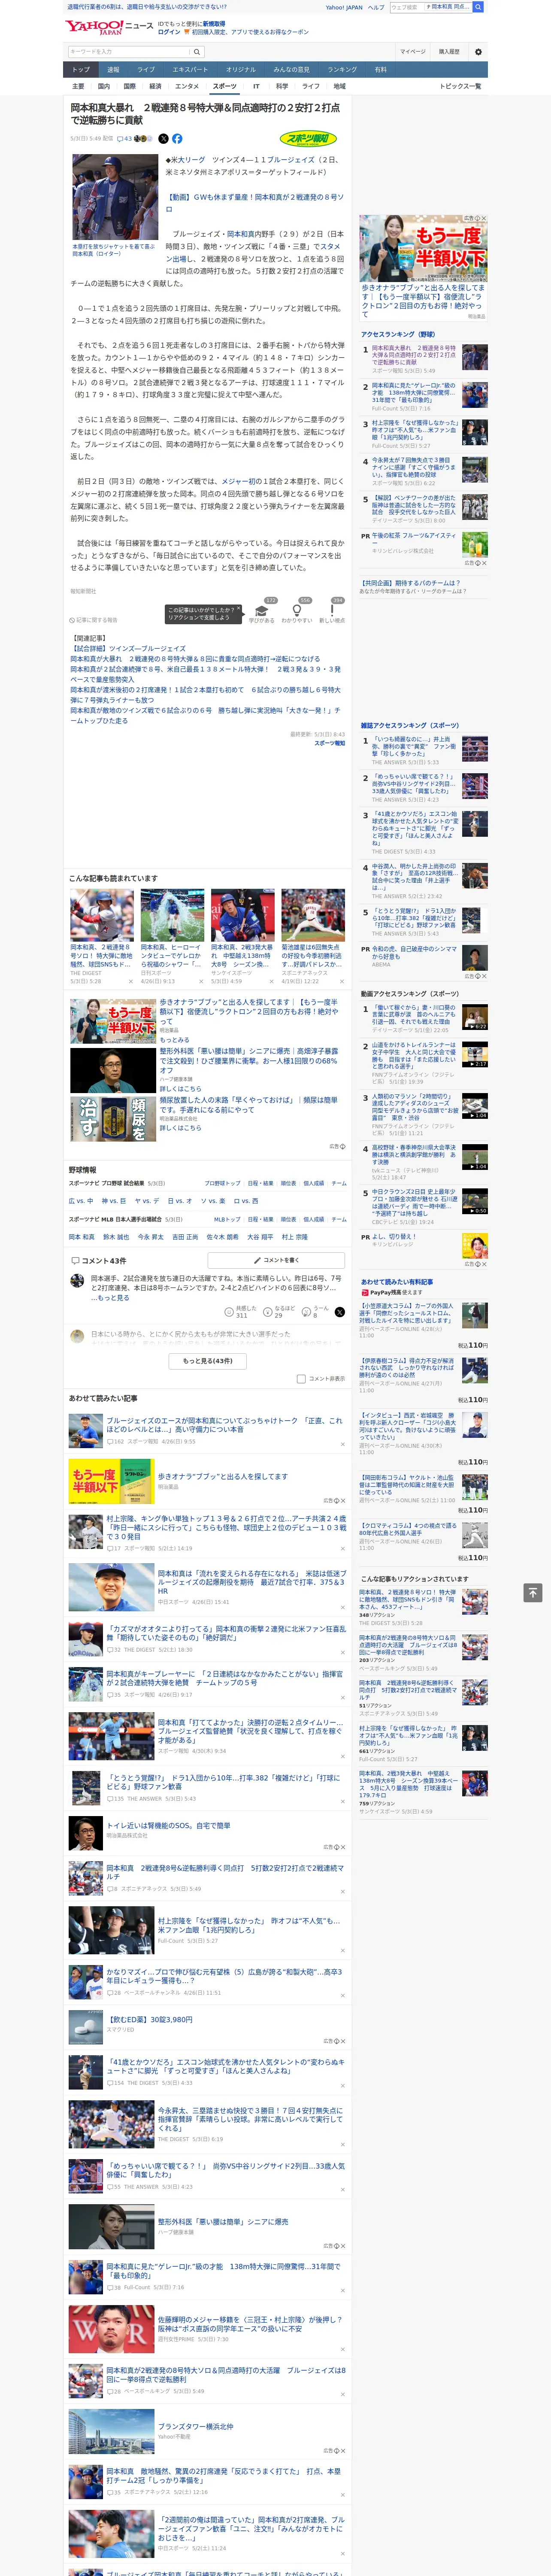This screenshot has width=551, height=2576.
Task: Share the article on X
Action: [x=163, y=139]
